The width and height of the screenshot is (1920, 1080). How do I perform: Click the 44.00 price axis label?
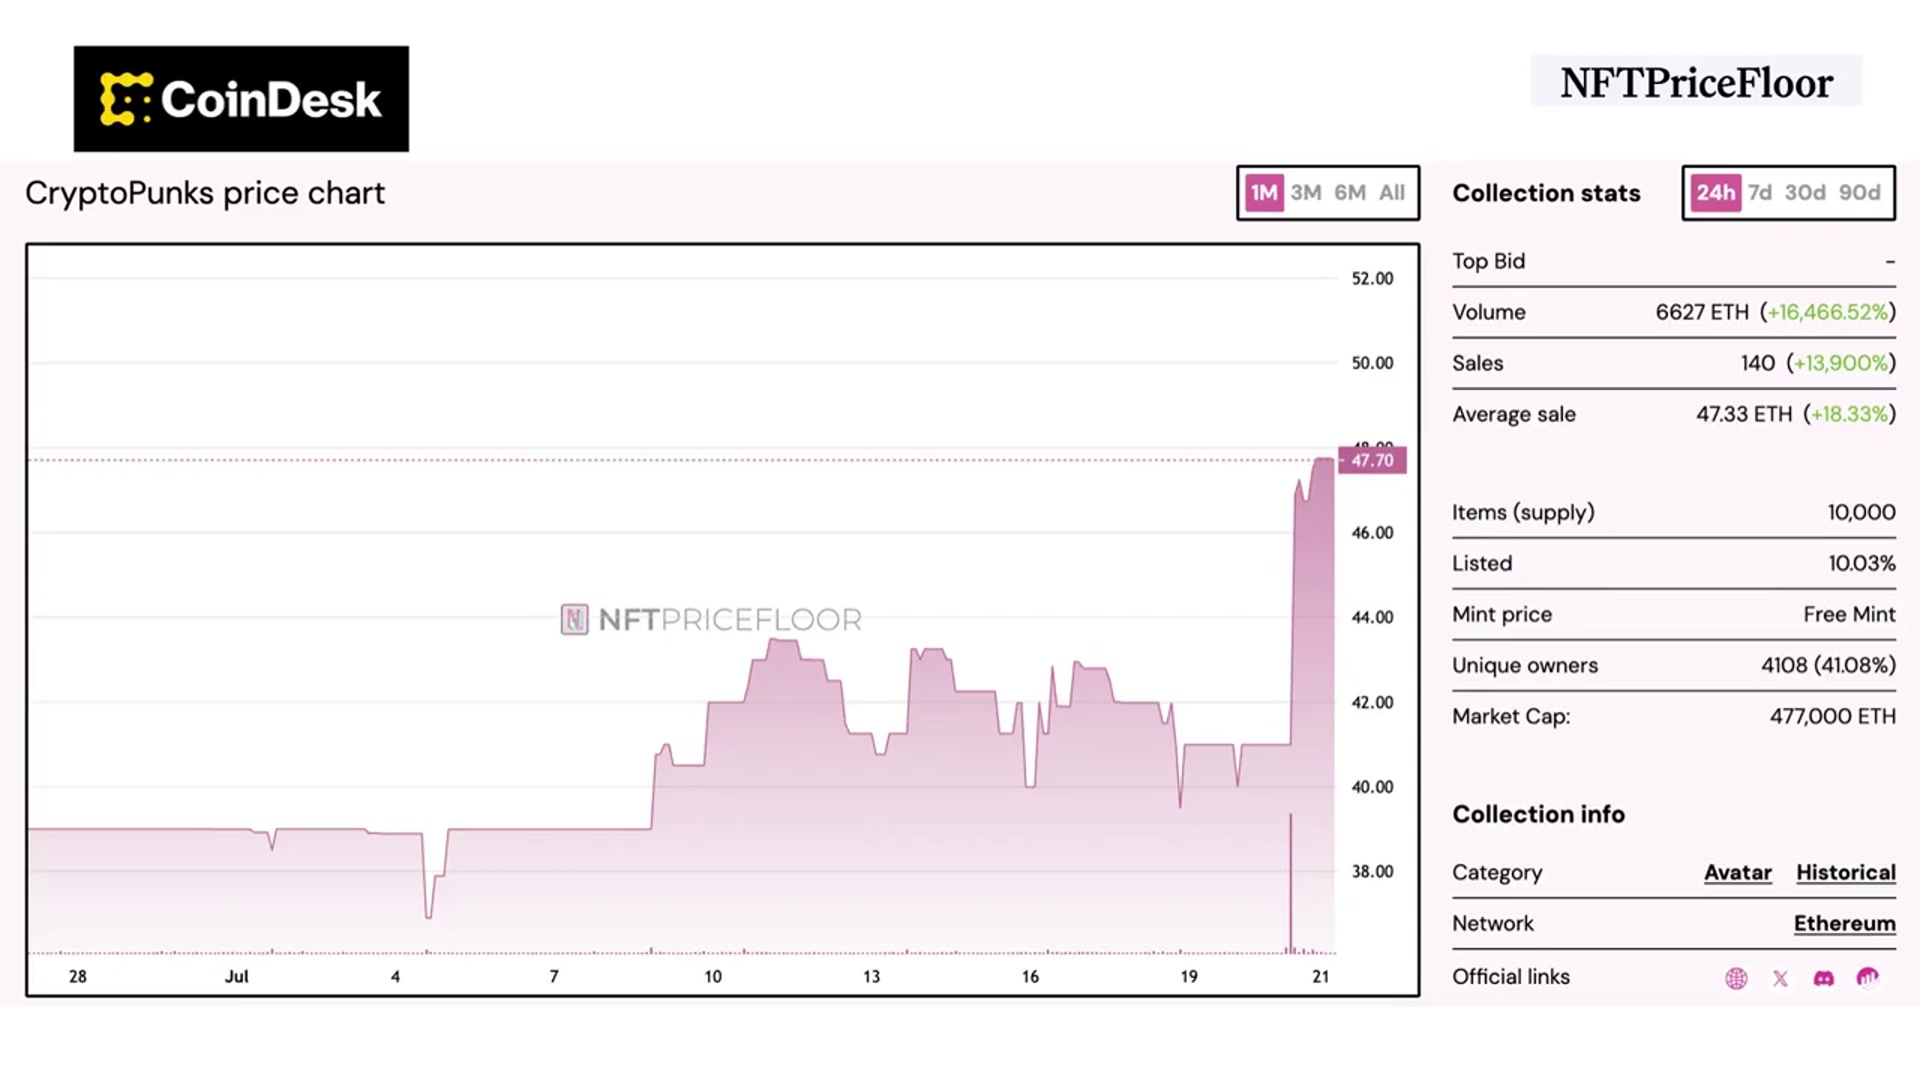point(1372,618)
